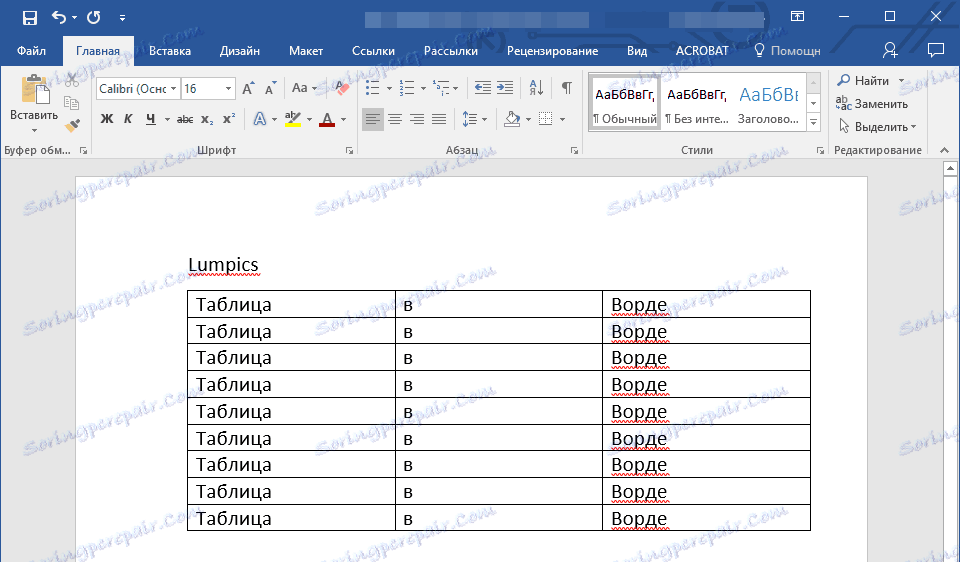This screenshot has width=960, height=562.
Task: Click the Cut scissors icon
Action: coord(72,80)
